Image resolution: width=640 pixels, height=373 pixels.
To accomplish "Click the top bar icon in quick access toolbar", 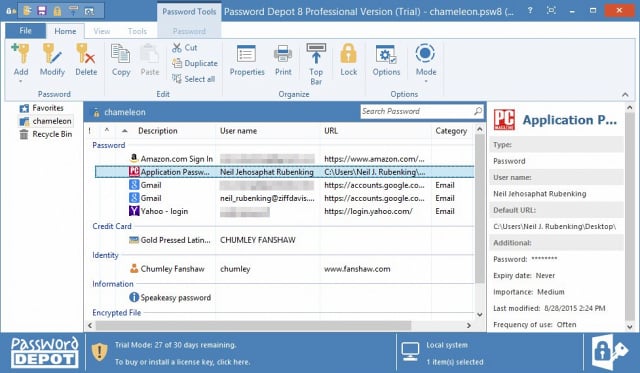I will (x=73, y=11).
